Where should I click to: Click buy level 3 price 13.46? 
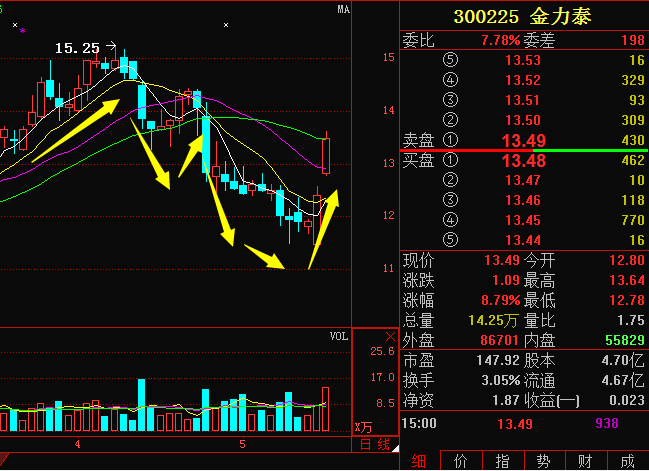point(523,200)
